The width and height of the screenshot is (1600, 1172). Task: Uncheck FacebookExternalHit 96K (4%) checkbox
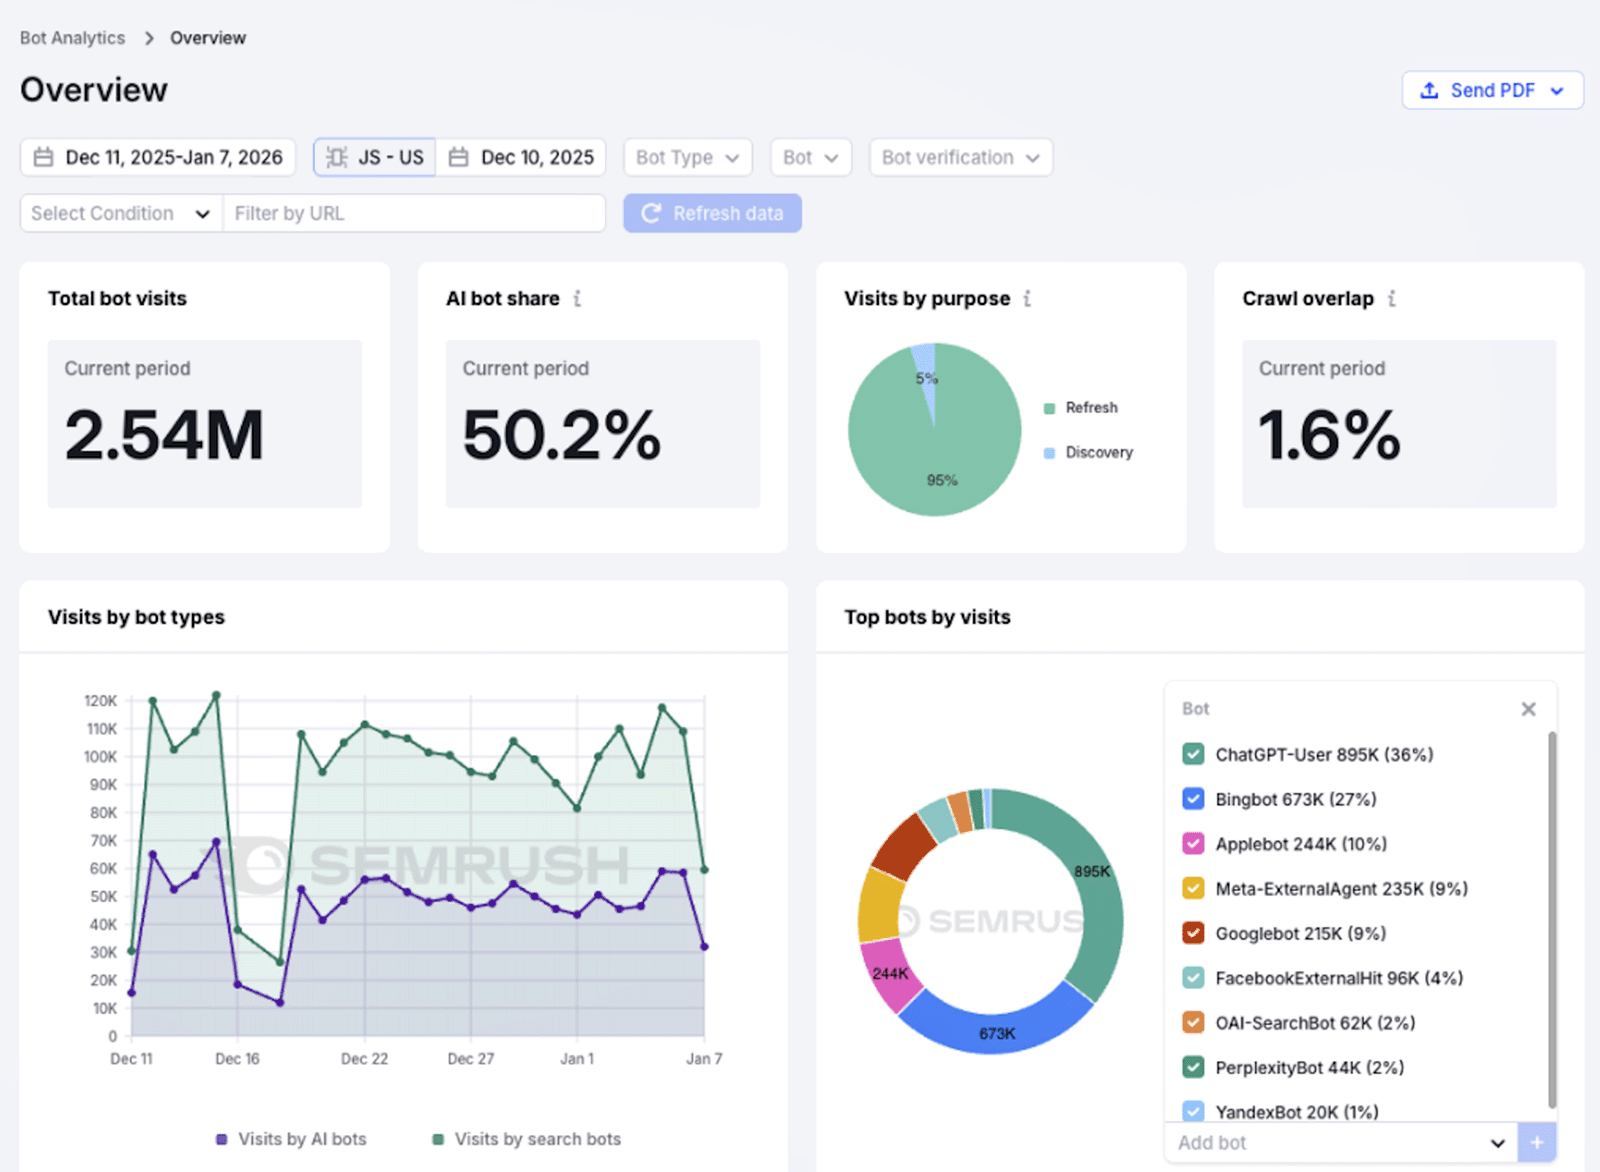click(x=1193, y=978)
